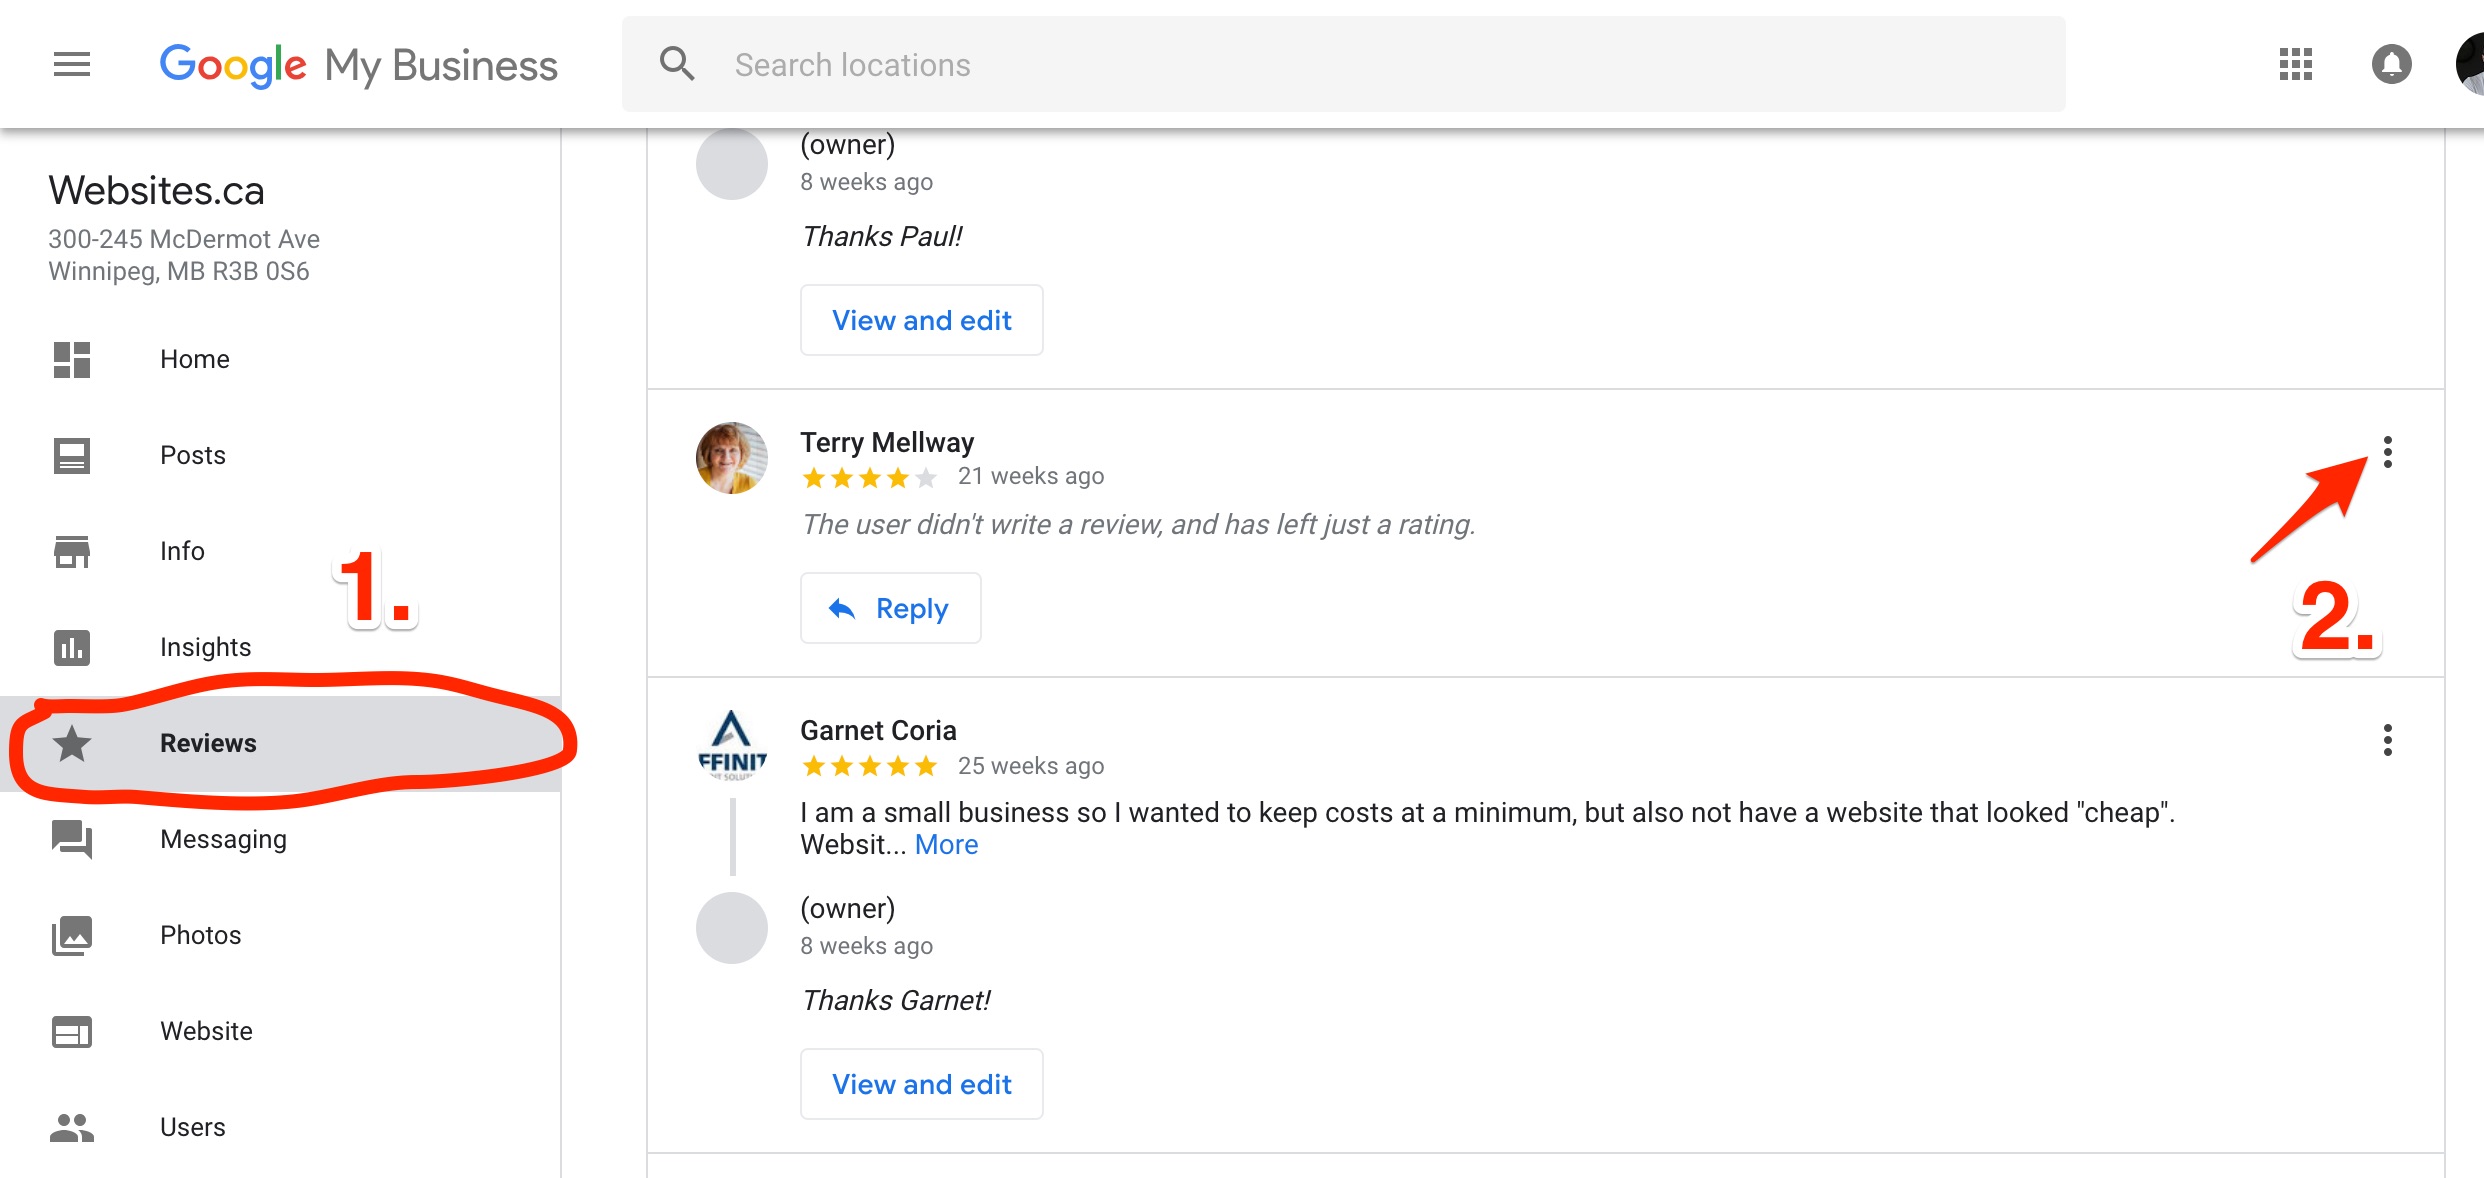Click the Posts sidebar icon
This screenshot has width=2484, height=1178.
coord(72,456)
